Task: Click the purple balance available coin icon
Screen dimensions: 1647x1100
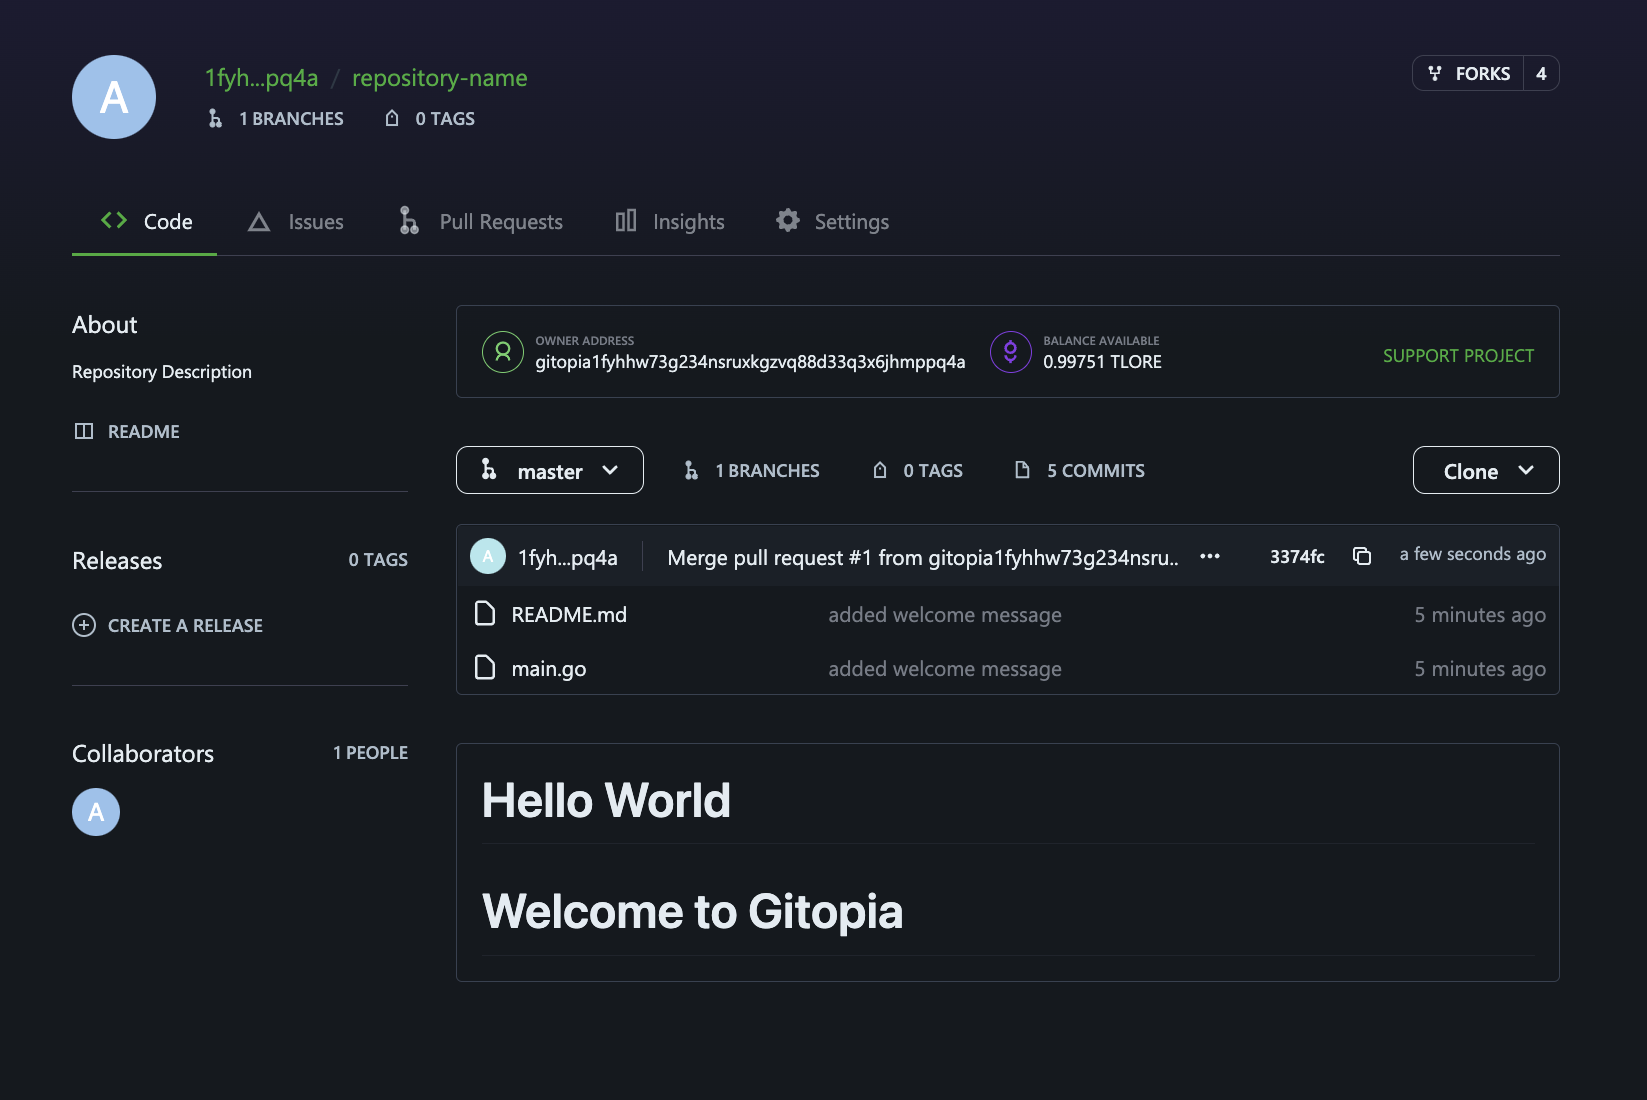Action: tap(1011, 352)
